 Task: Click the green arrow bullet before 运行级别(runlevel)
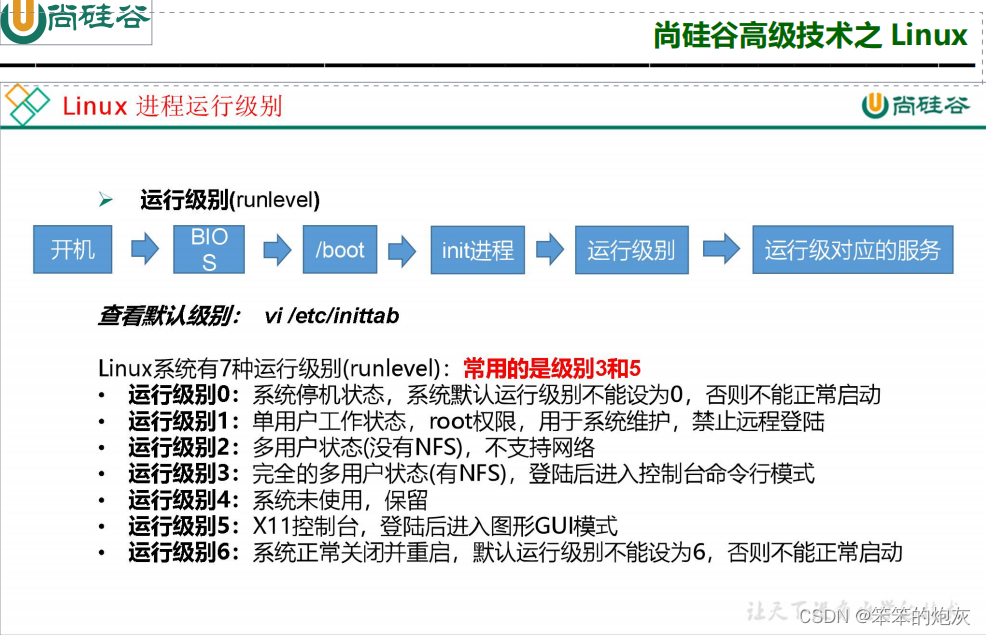pos(106,200)
